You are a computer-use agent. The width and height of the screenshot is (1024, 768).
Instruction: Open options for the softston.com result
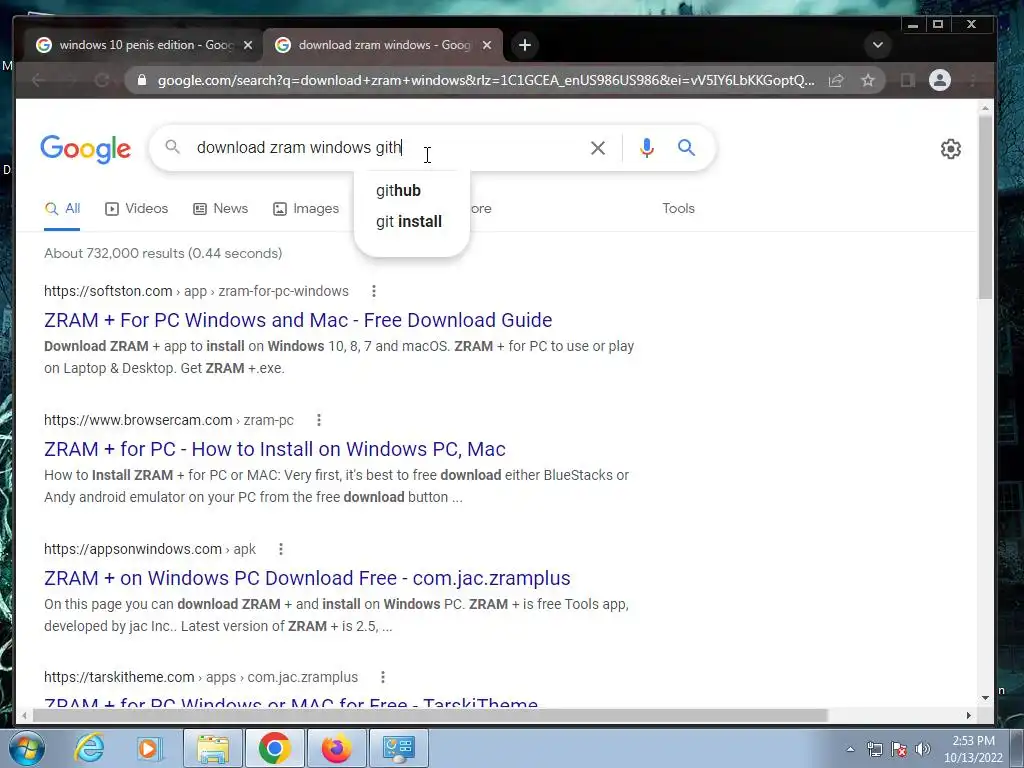374,291
